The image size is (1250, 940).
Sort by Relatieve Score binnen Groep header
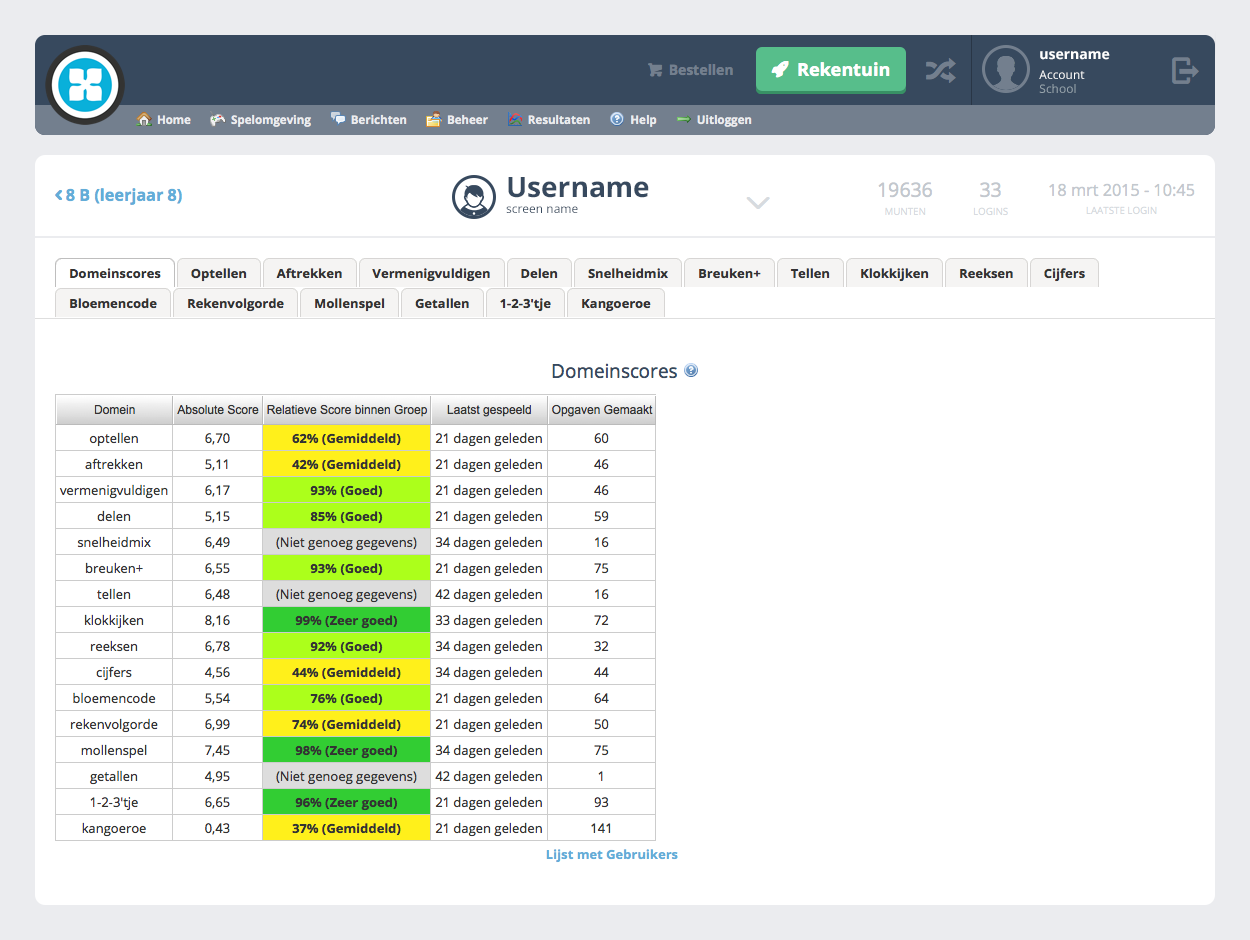[x=347, y=410]
